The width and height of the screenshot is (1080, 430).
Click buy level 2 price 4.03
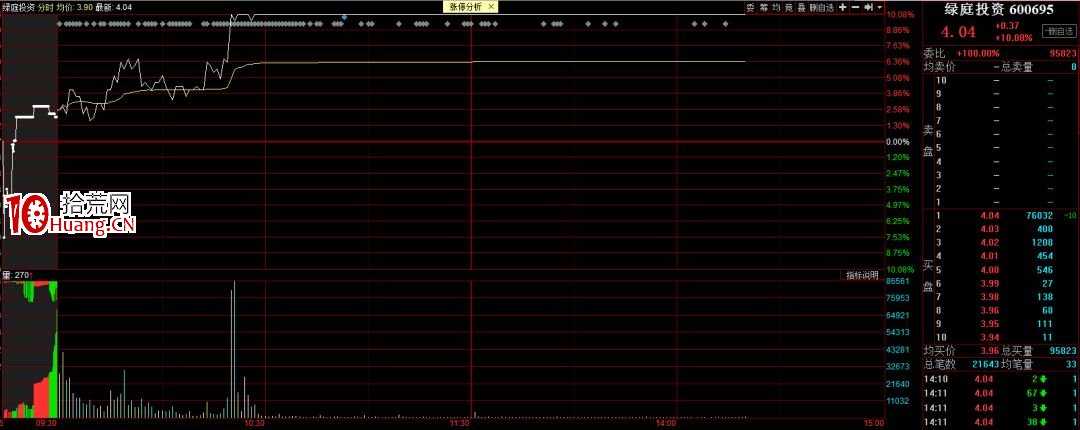[989, 229]
